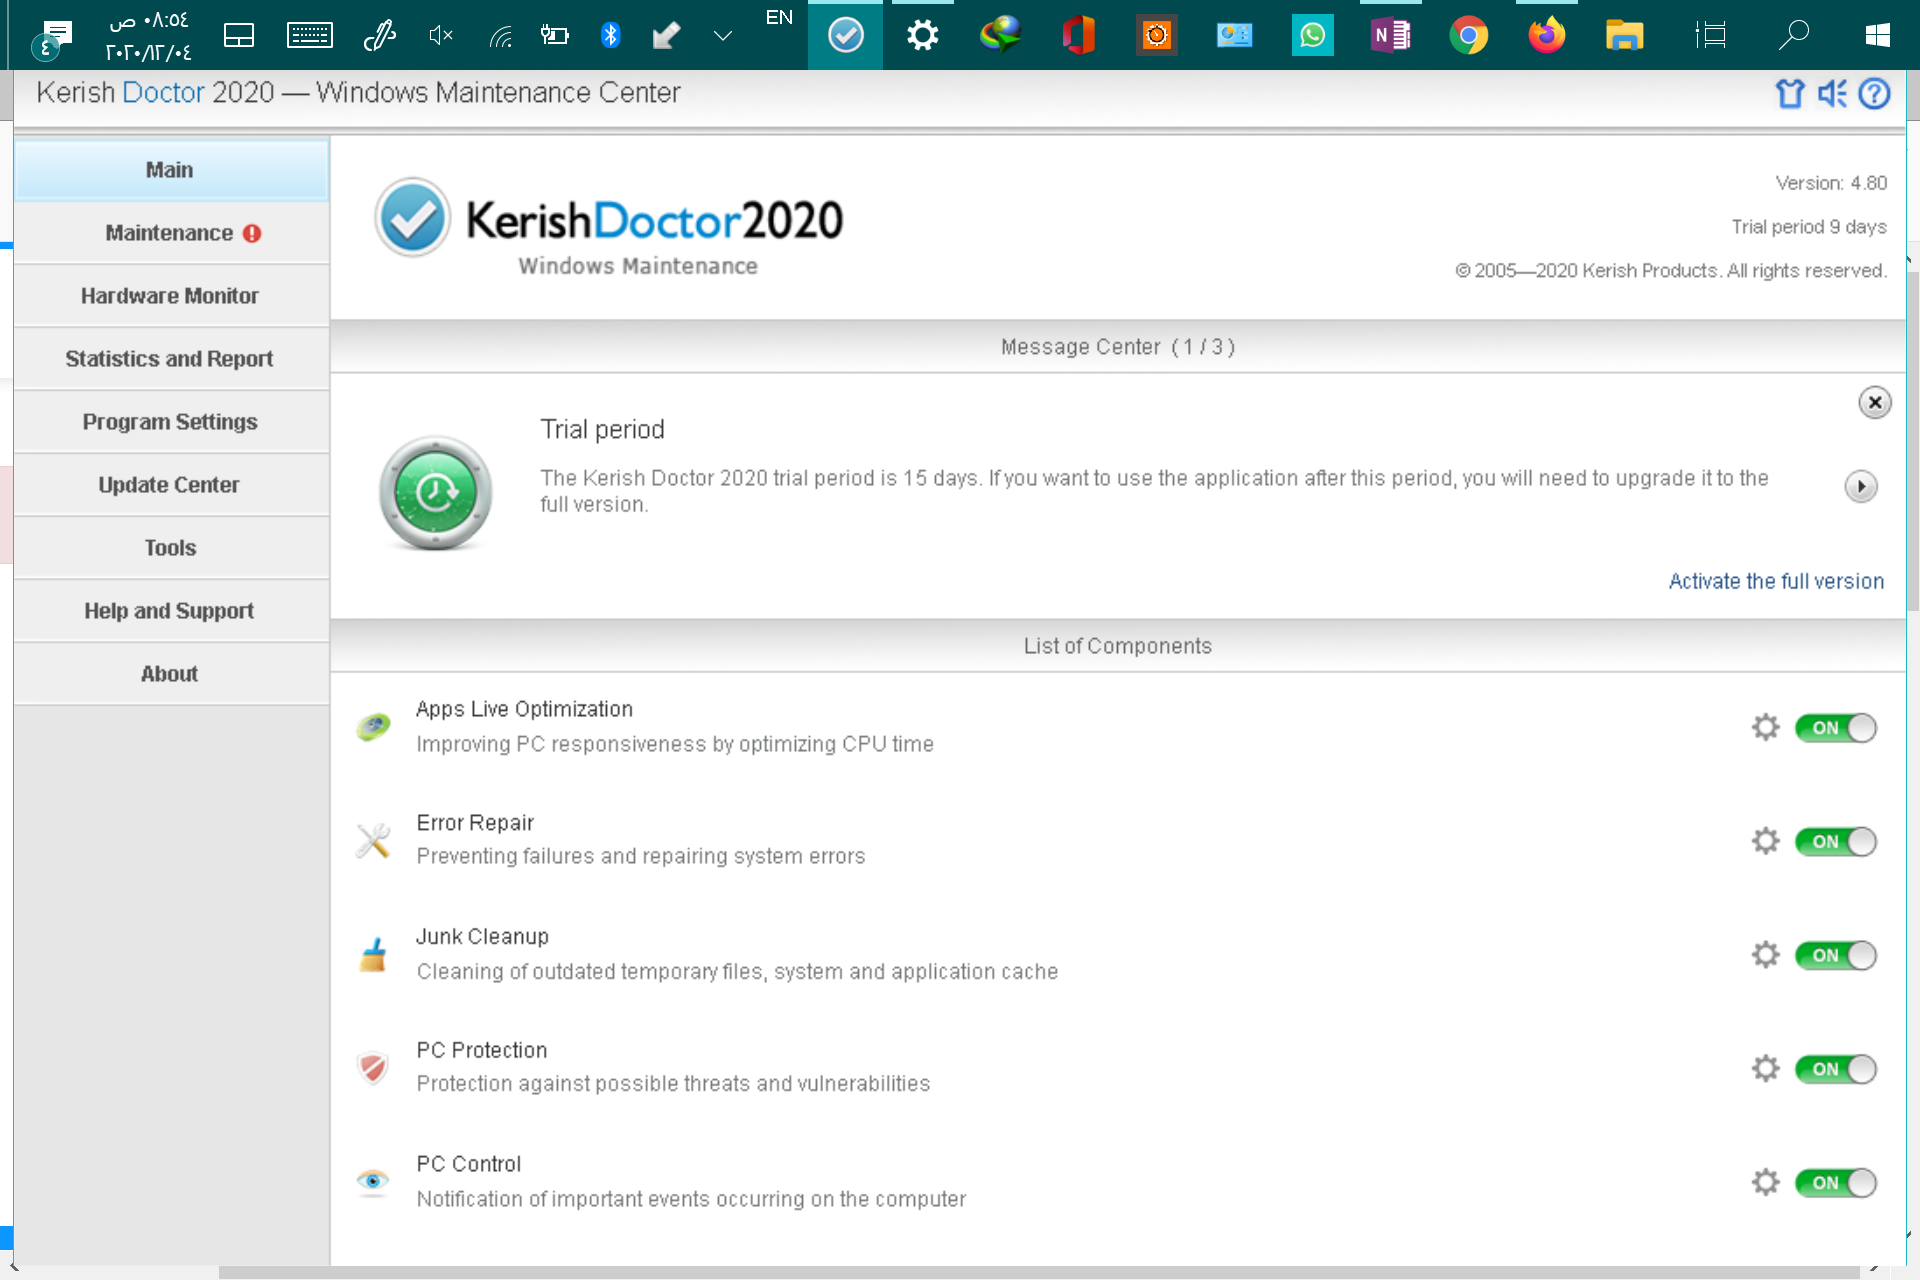Click 'Trial period 9 days' text
Viewport: 1920px width, 1280px height.
click(1809, 227)
